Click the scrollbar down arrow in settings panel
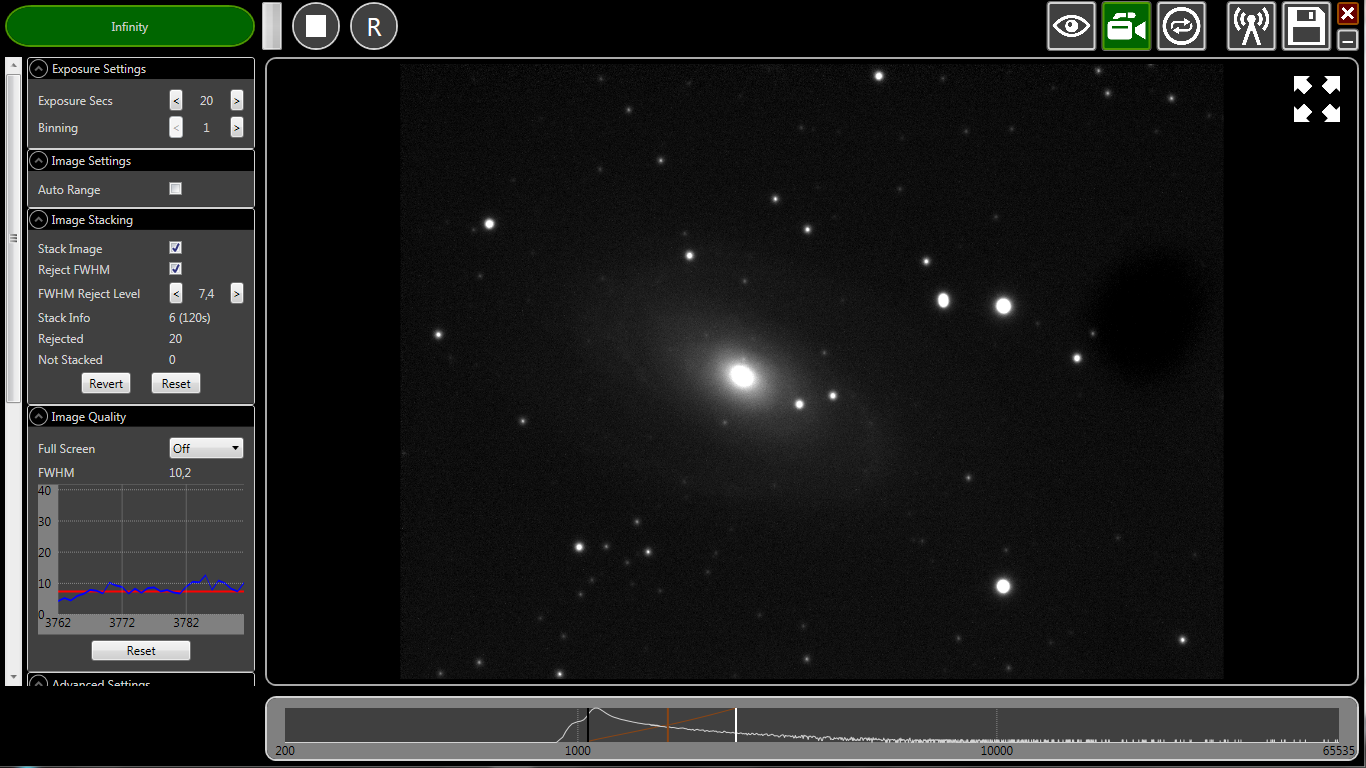The width and height of the screenshot is (1366, 768). pos(13,677)
